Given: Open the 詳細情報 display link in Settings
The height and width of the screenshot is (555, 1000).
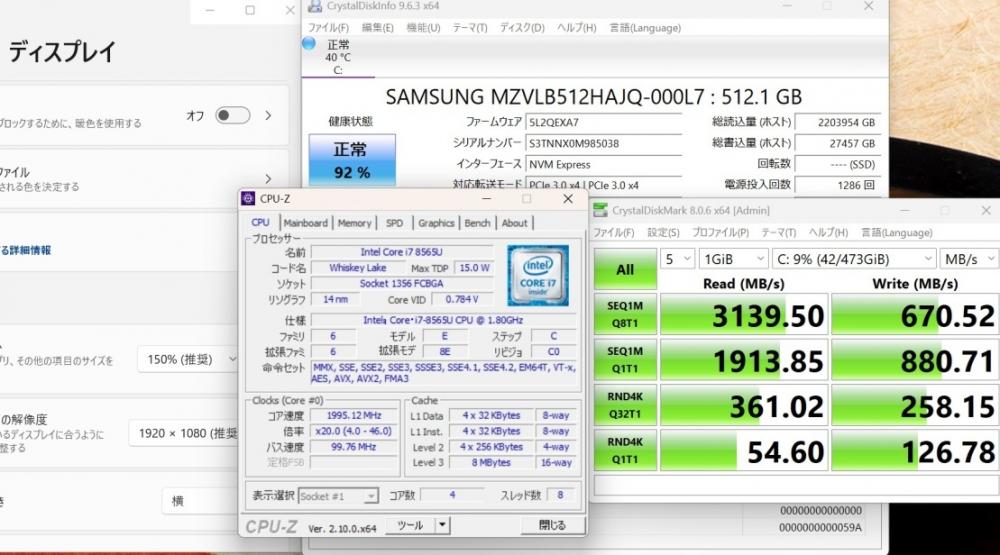Looking at the screenshot, I should click(x=26, y=250).
